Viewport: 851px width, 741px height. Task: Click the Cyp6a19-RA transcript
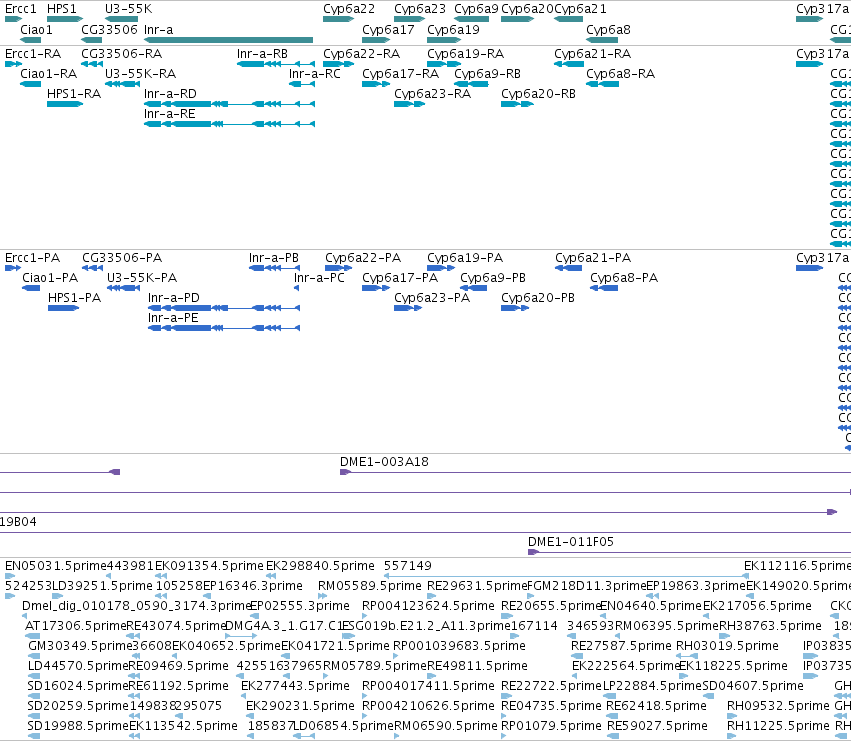click(444, 64)
